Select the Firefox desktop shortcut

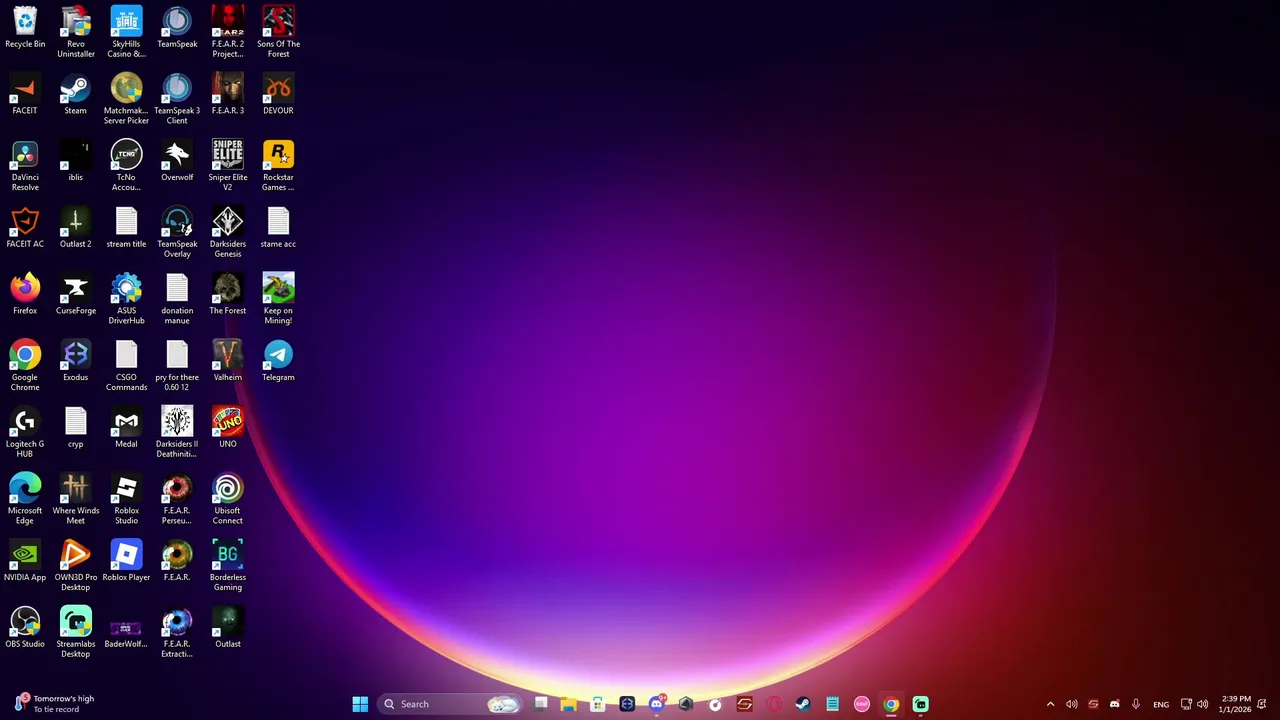25,295
